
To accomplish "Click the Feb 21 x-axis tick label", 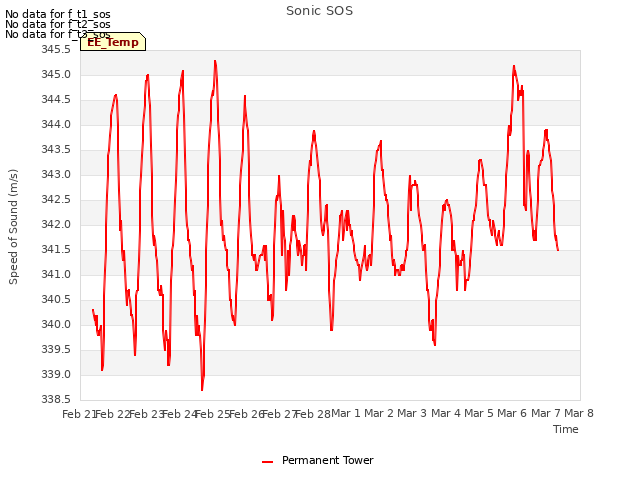I will 79,414.
